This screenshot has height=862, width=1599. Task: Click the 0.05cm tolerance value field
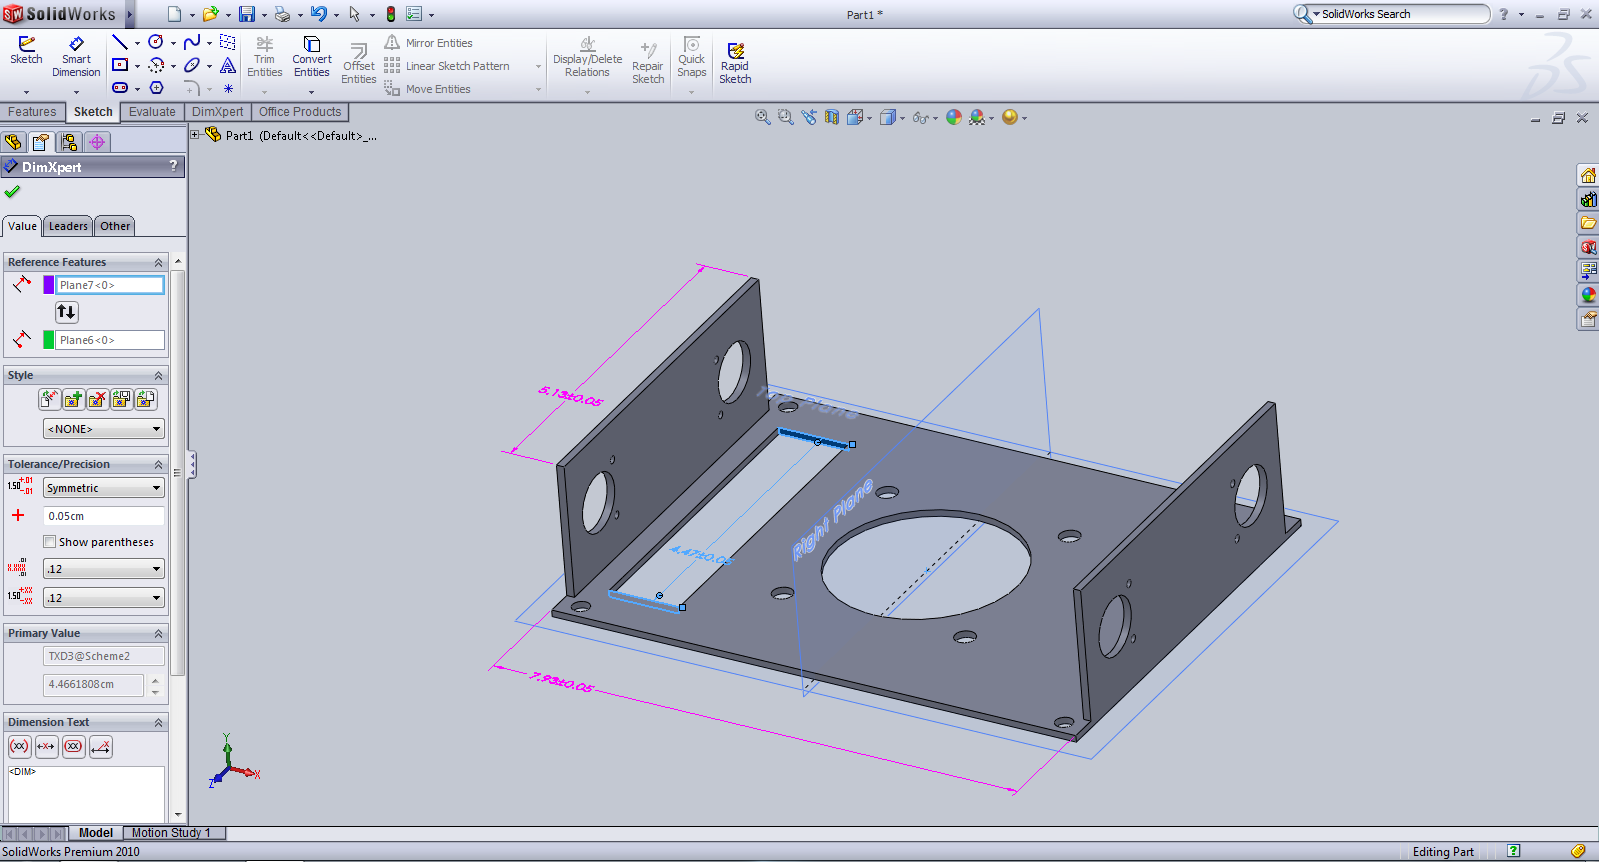(x=103, y=516)
